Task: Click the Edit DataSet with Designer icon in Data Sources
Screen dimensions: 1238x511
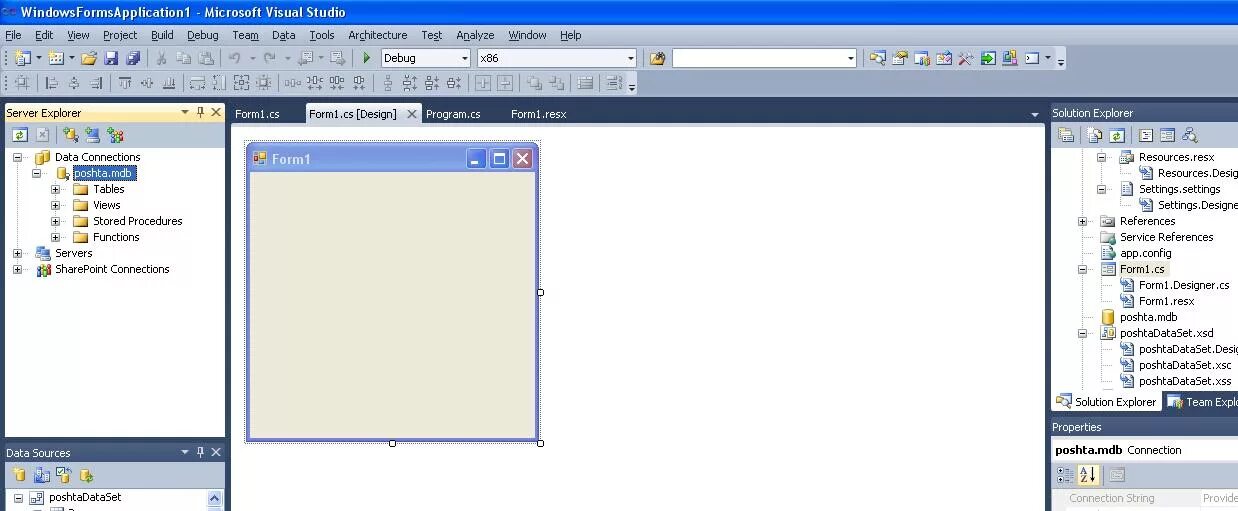Action: [x=41, y=475]
